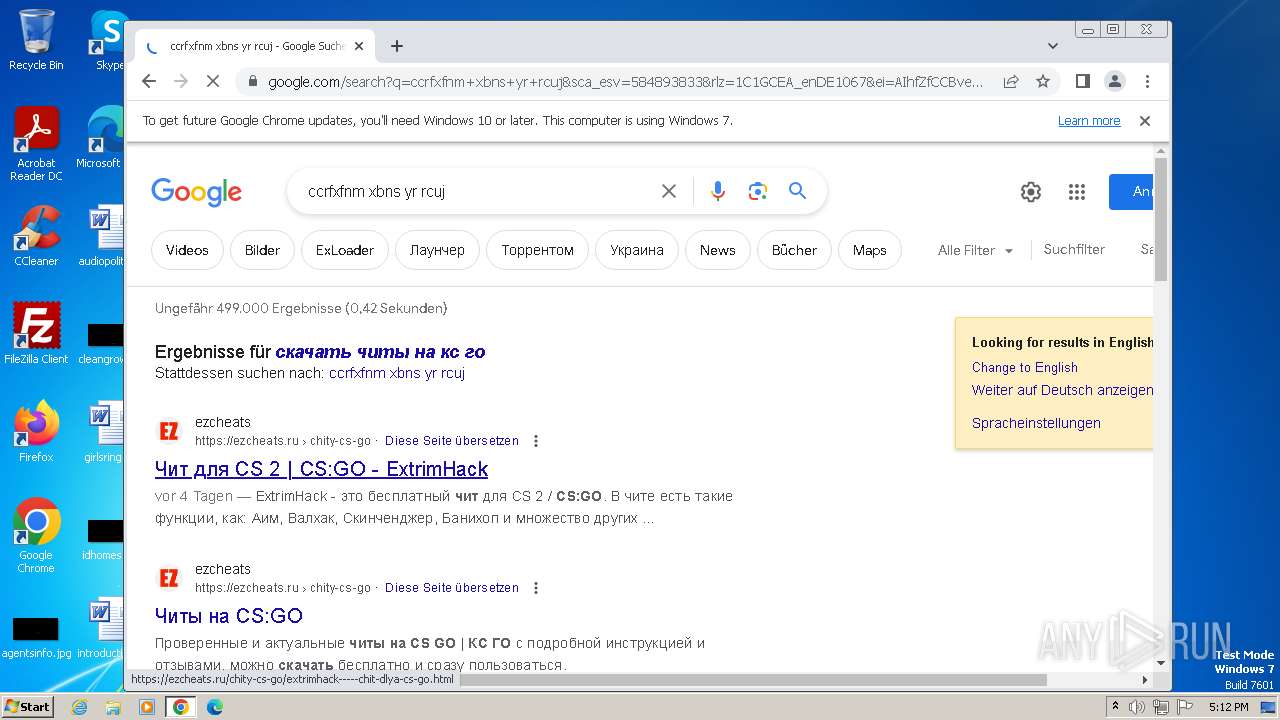Screen dimensions: 1280x720
Task: Search instead for ccrfxfnm xbns yr rcuj
Action: pos(397,373)
